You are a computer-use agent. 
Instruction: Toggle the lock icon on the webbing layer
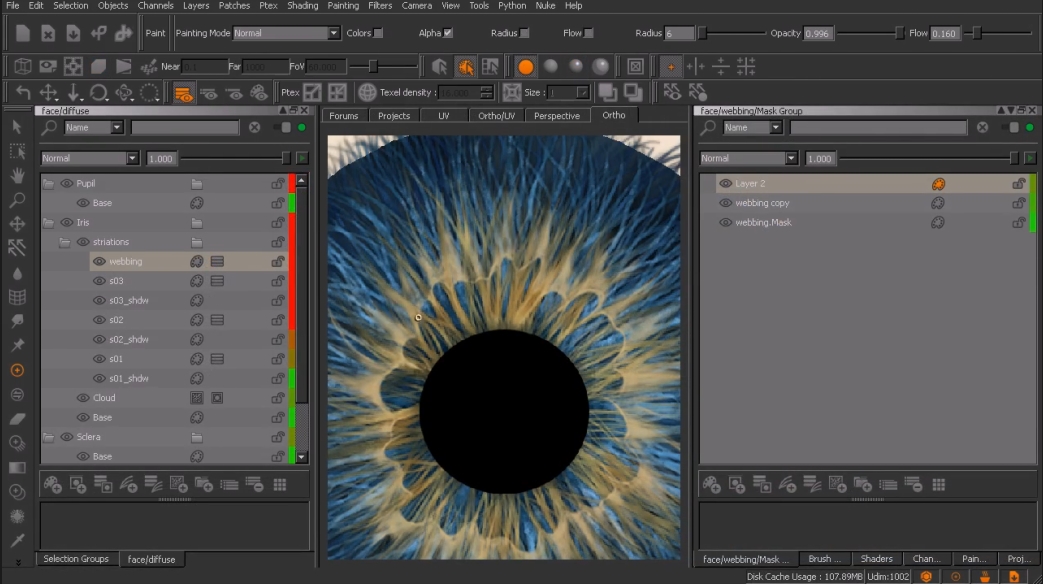click(277, 261)
